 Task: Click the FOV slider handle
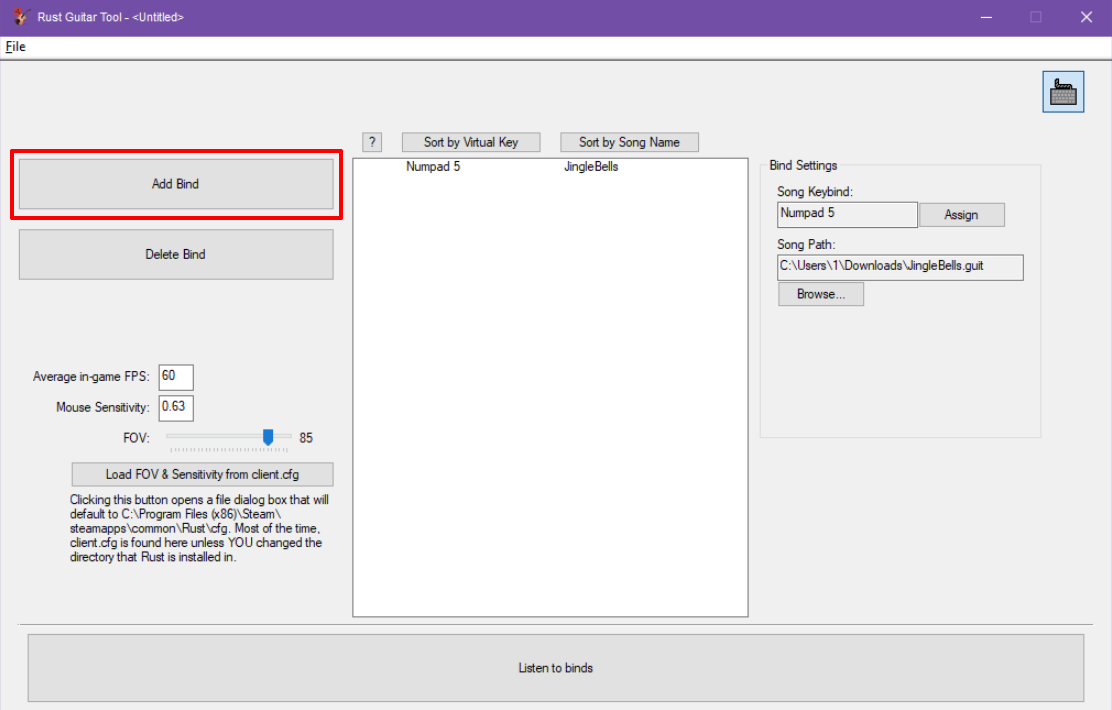(x=268, y=437)
